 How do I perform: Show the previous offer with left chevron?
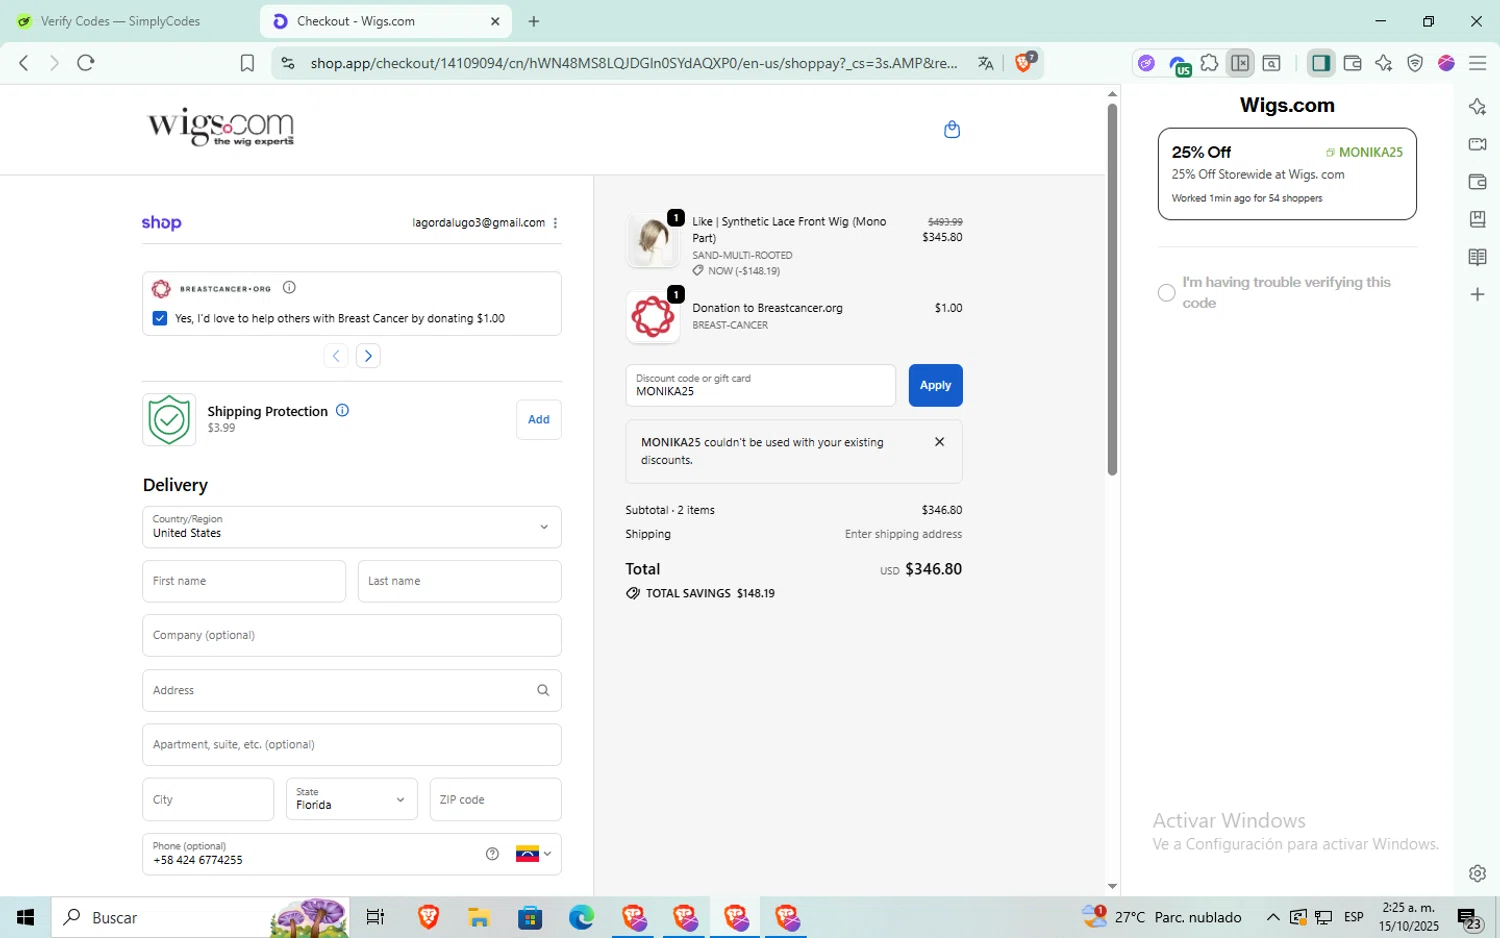(336, 356)
